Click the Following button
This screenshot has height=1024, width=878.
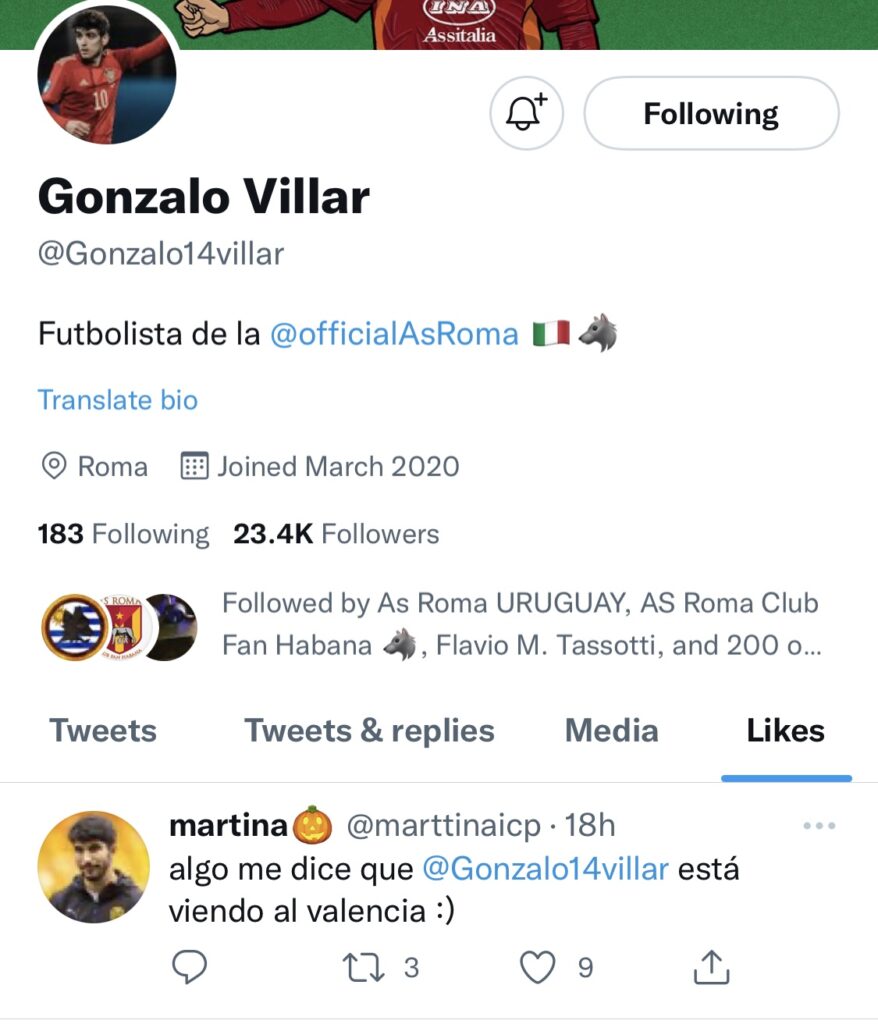[x=710, y=114]
